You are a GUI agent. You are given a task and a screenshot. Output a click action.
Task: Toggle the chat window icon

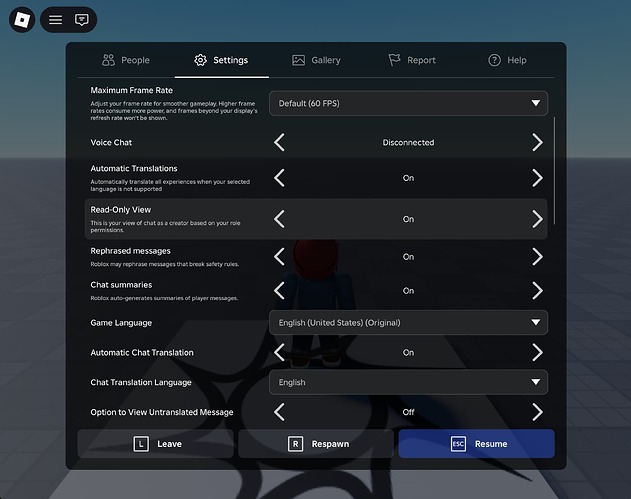(82, 20)
